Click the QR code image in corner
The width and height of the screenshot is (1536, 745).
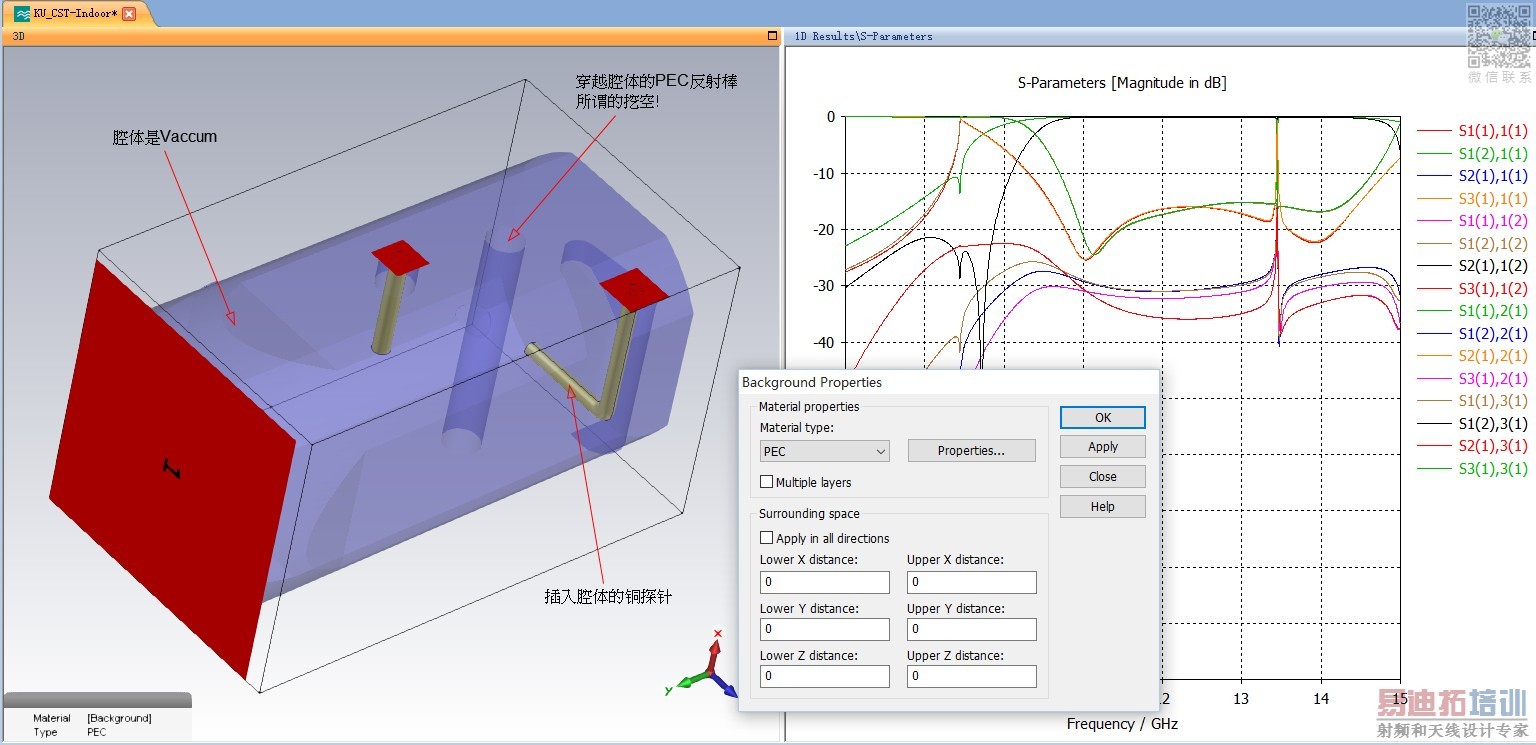point(1498,35)
